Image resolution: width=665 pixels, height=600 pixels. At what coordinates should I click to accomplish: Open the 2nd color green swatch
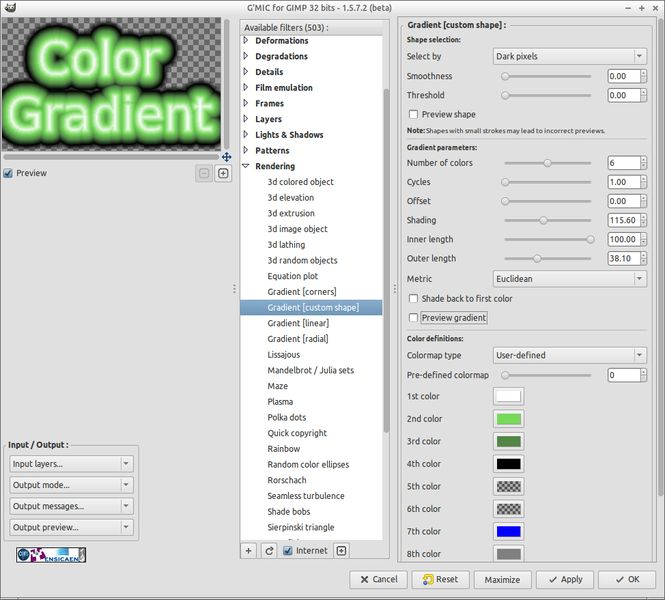(x=509, y=419)
